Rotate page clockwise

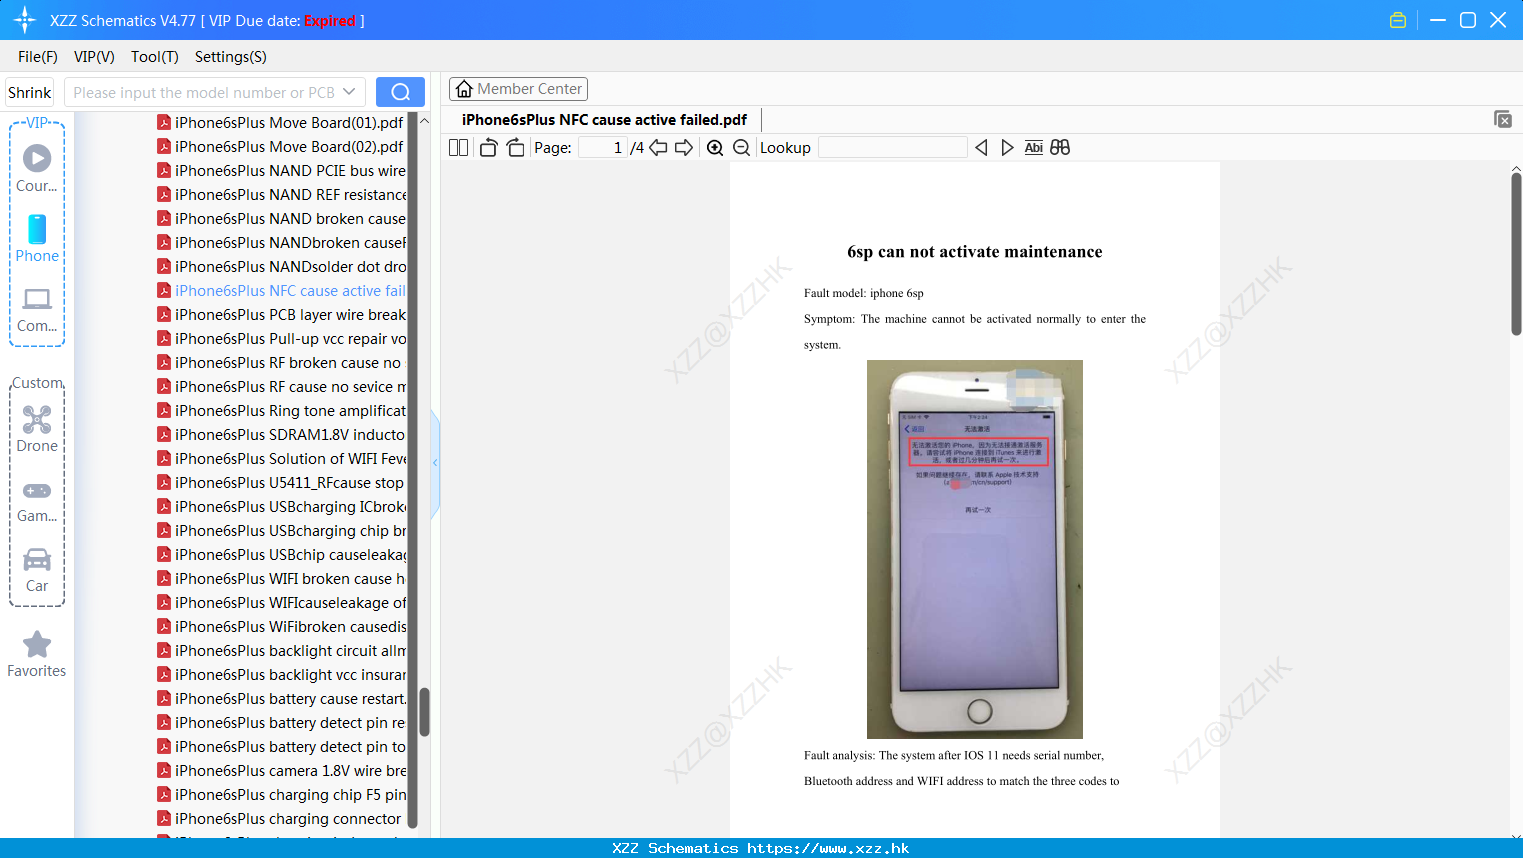pos(516,148)
